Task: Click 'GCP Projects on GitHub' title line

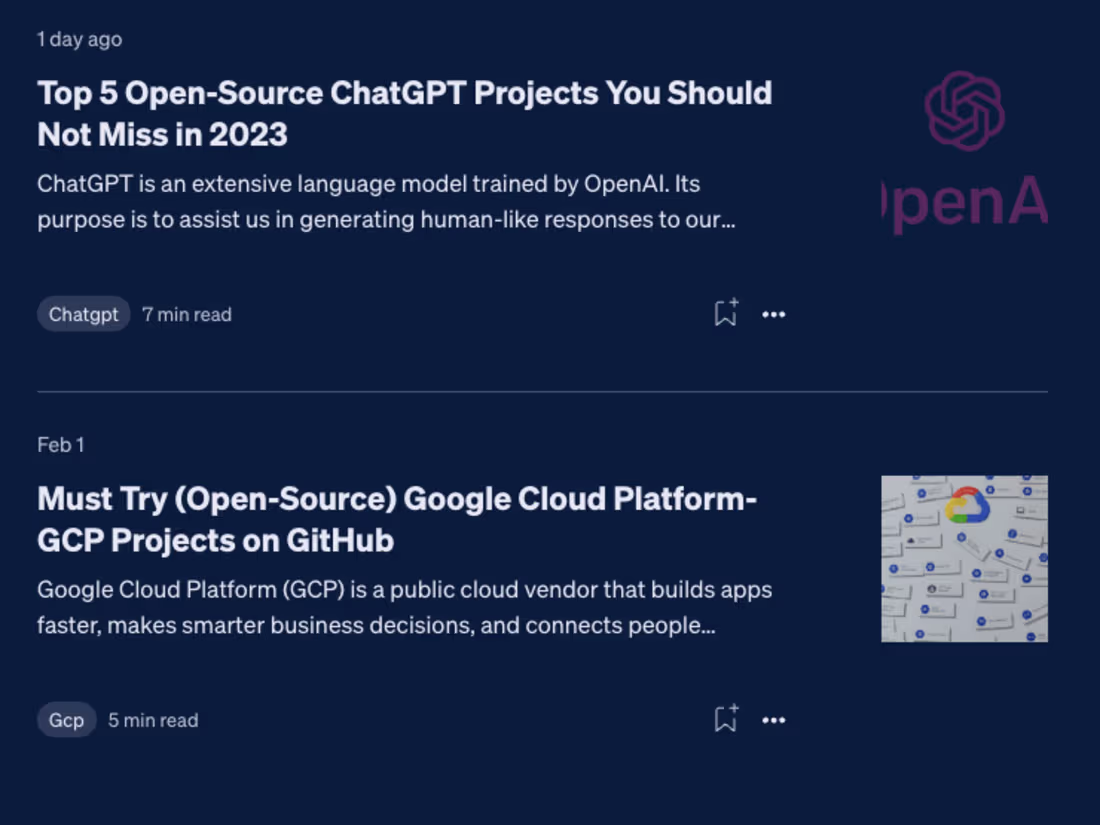Action: pyautogui.click(x=215, y=540)
